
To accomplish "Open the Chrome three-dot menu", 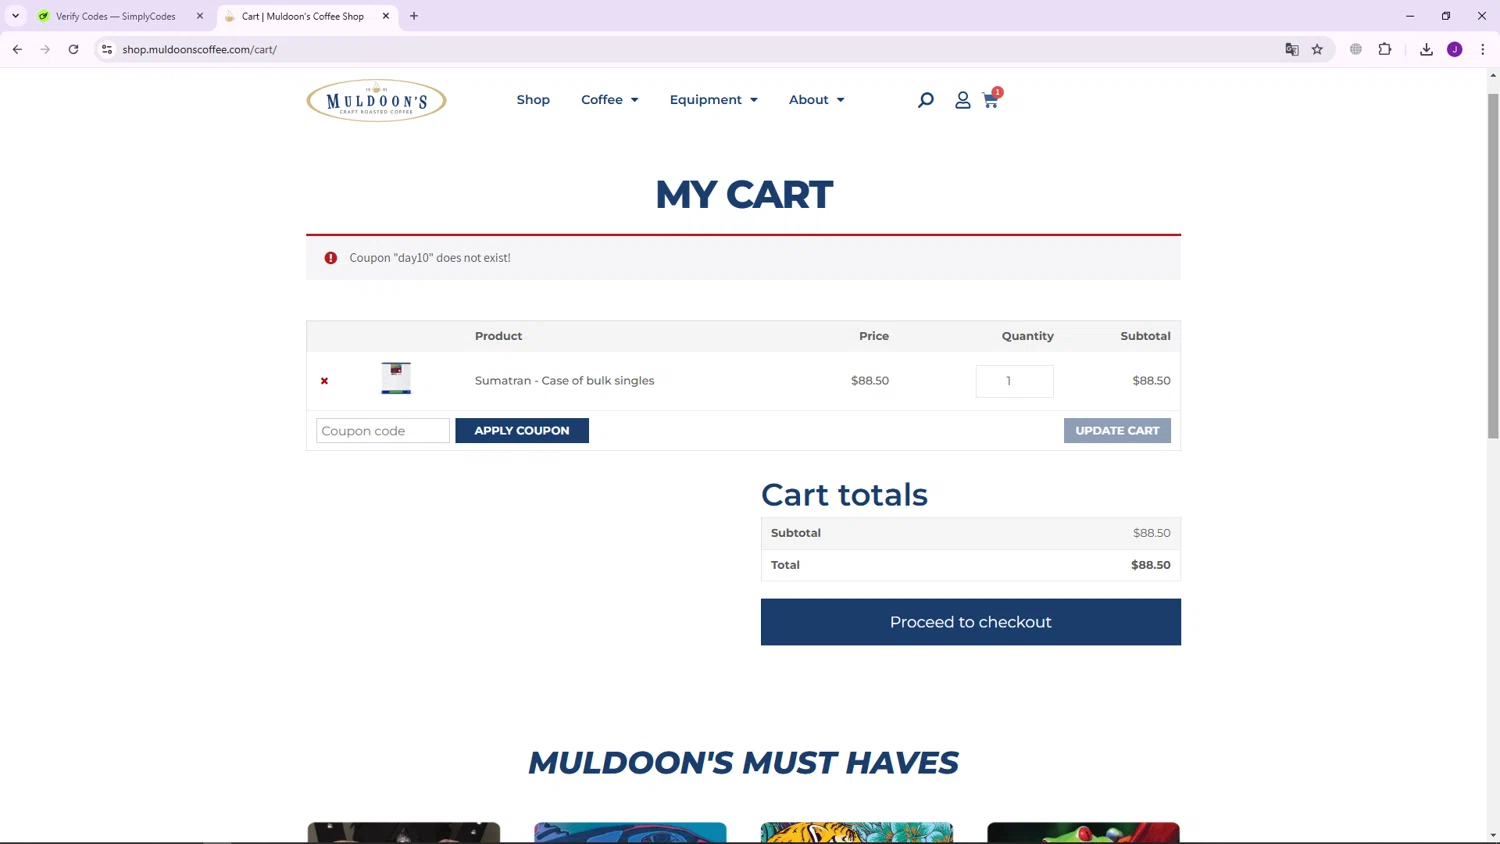I will [1483, 49].
